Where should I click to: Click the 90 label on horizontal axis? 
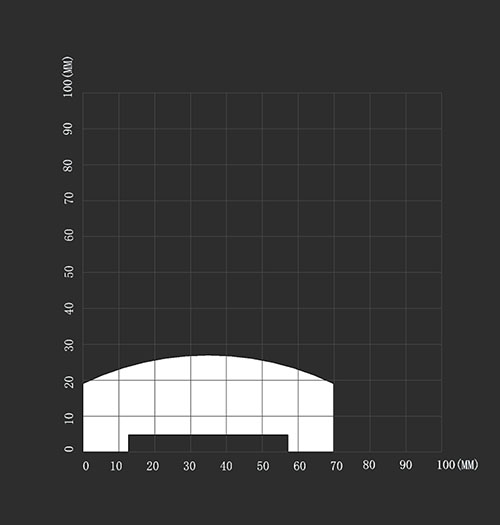(406, 465)
